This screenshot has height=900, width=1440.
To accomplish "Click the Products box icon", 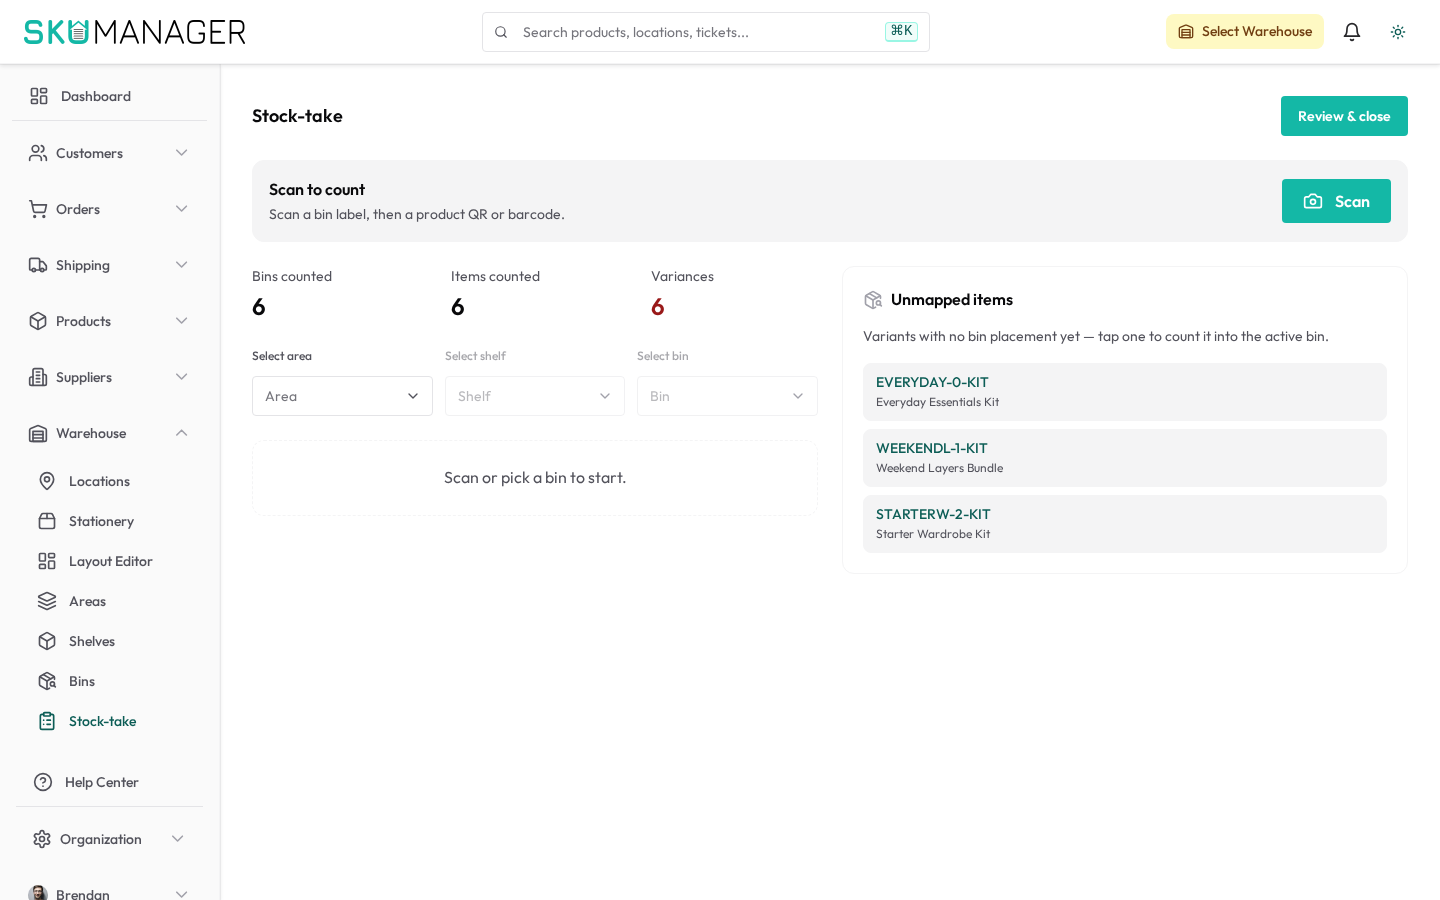I will coord(38,321).
